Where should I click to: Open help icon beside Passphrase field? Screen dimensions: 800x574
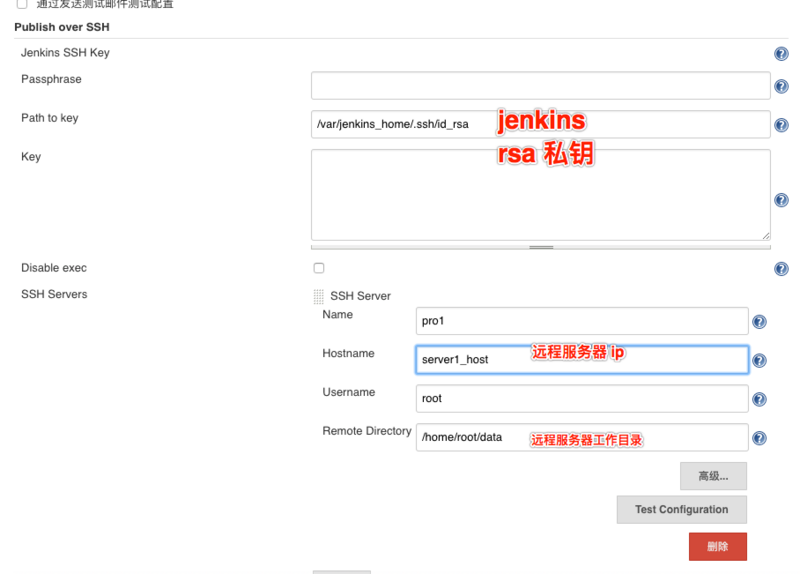[781, 86]
